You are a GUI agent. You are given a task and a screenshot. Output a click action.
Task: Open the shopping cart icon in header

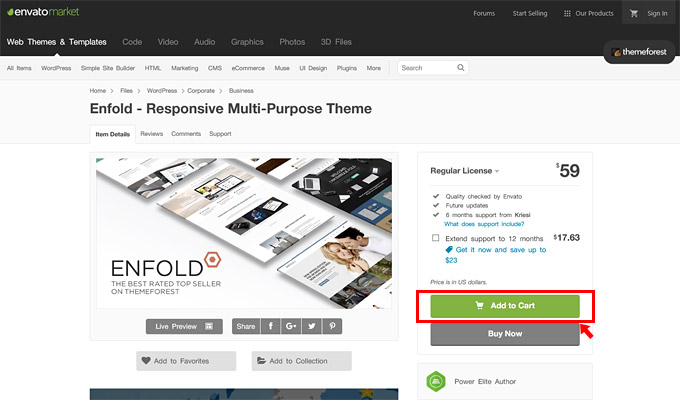tap(634, 13)
